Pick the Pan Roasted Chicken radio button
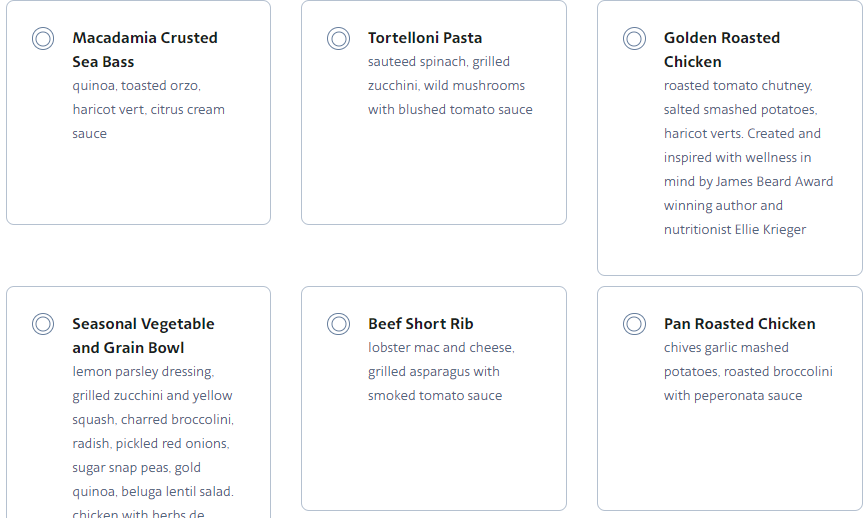Screen dimensions: 868x518 635,325
